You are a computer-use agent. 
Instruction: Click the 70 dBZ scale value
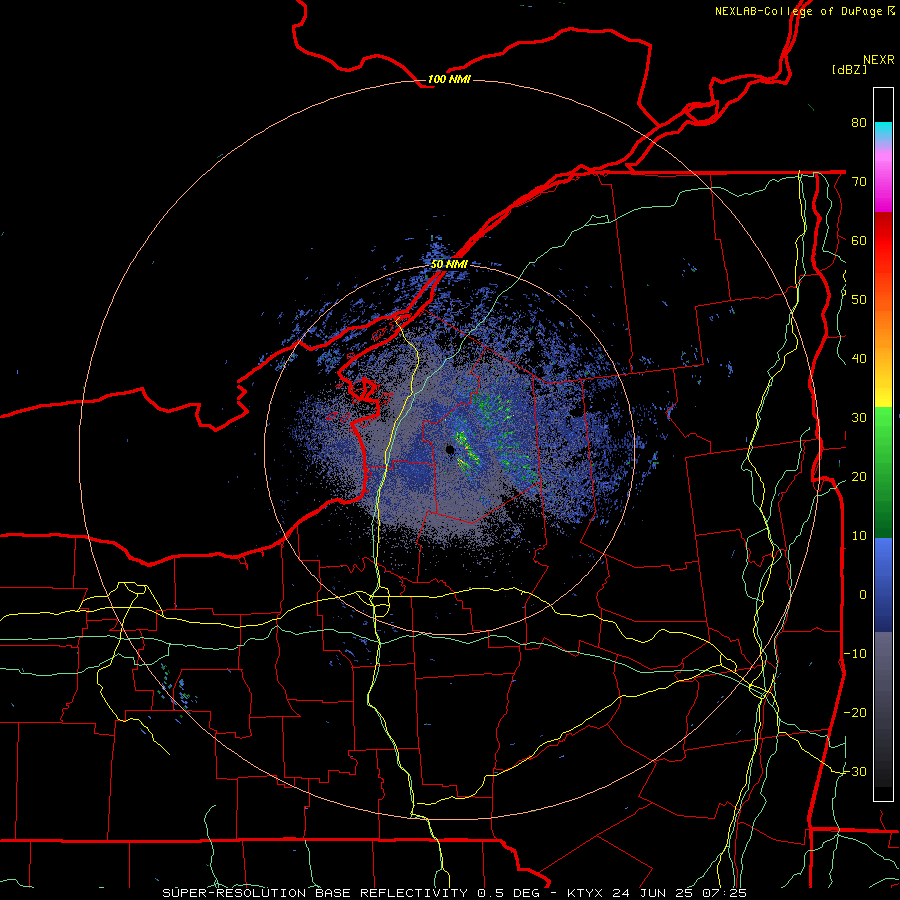(859, 181)
